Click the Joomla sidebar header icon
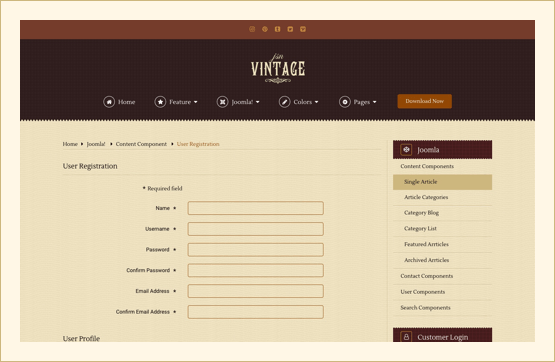Viewport: 555px width, 362px height. coord(406,150)
